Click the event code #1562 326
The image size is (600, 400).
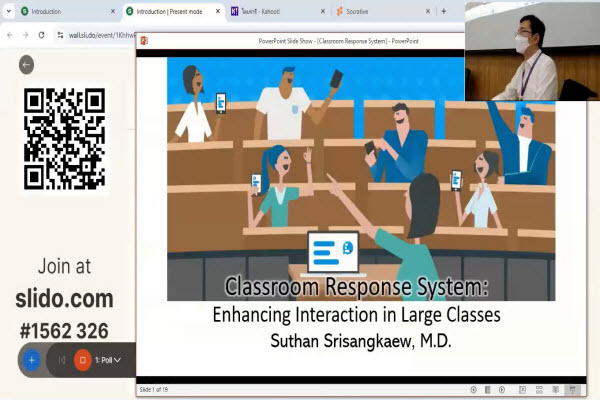[64, 331]
